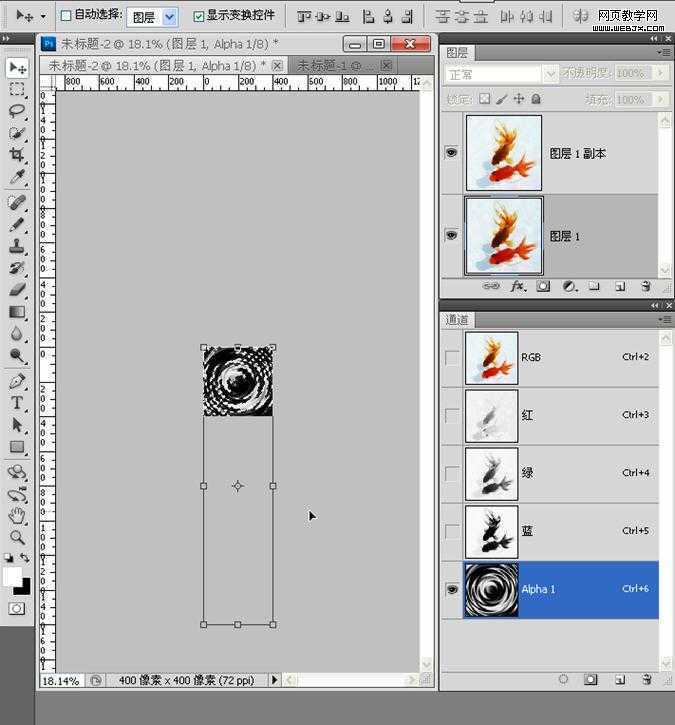Hide the Alpha 1 channel
Image resolution: width=675 pixels, height=725 pixels.
point(452,589)
